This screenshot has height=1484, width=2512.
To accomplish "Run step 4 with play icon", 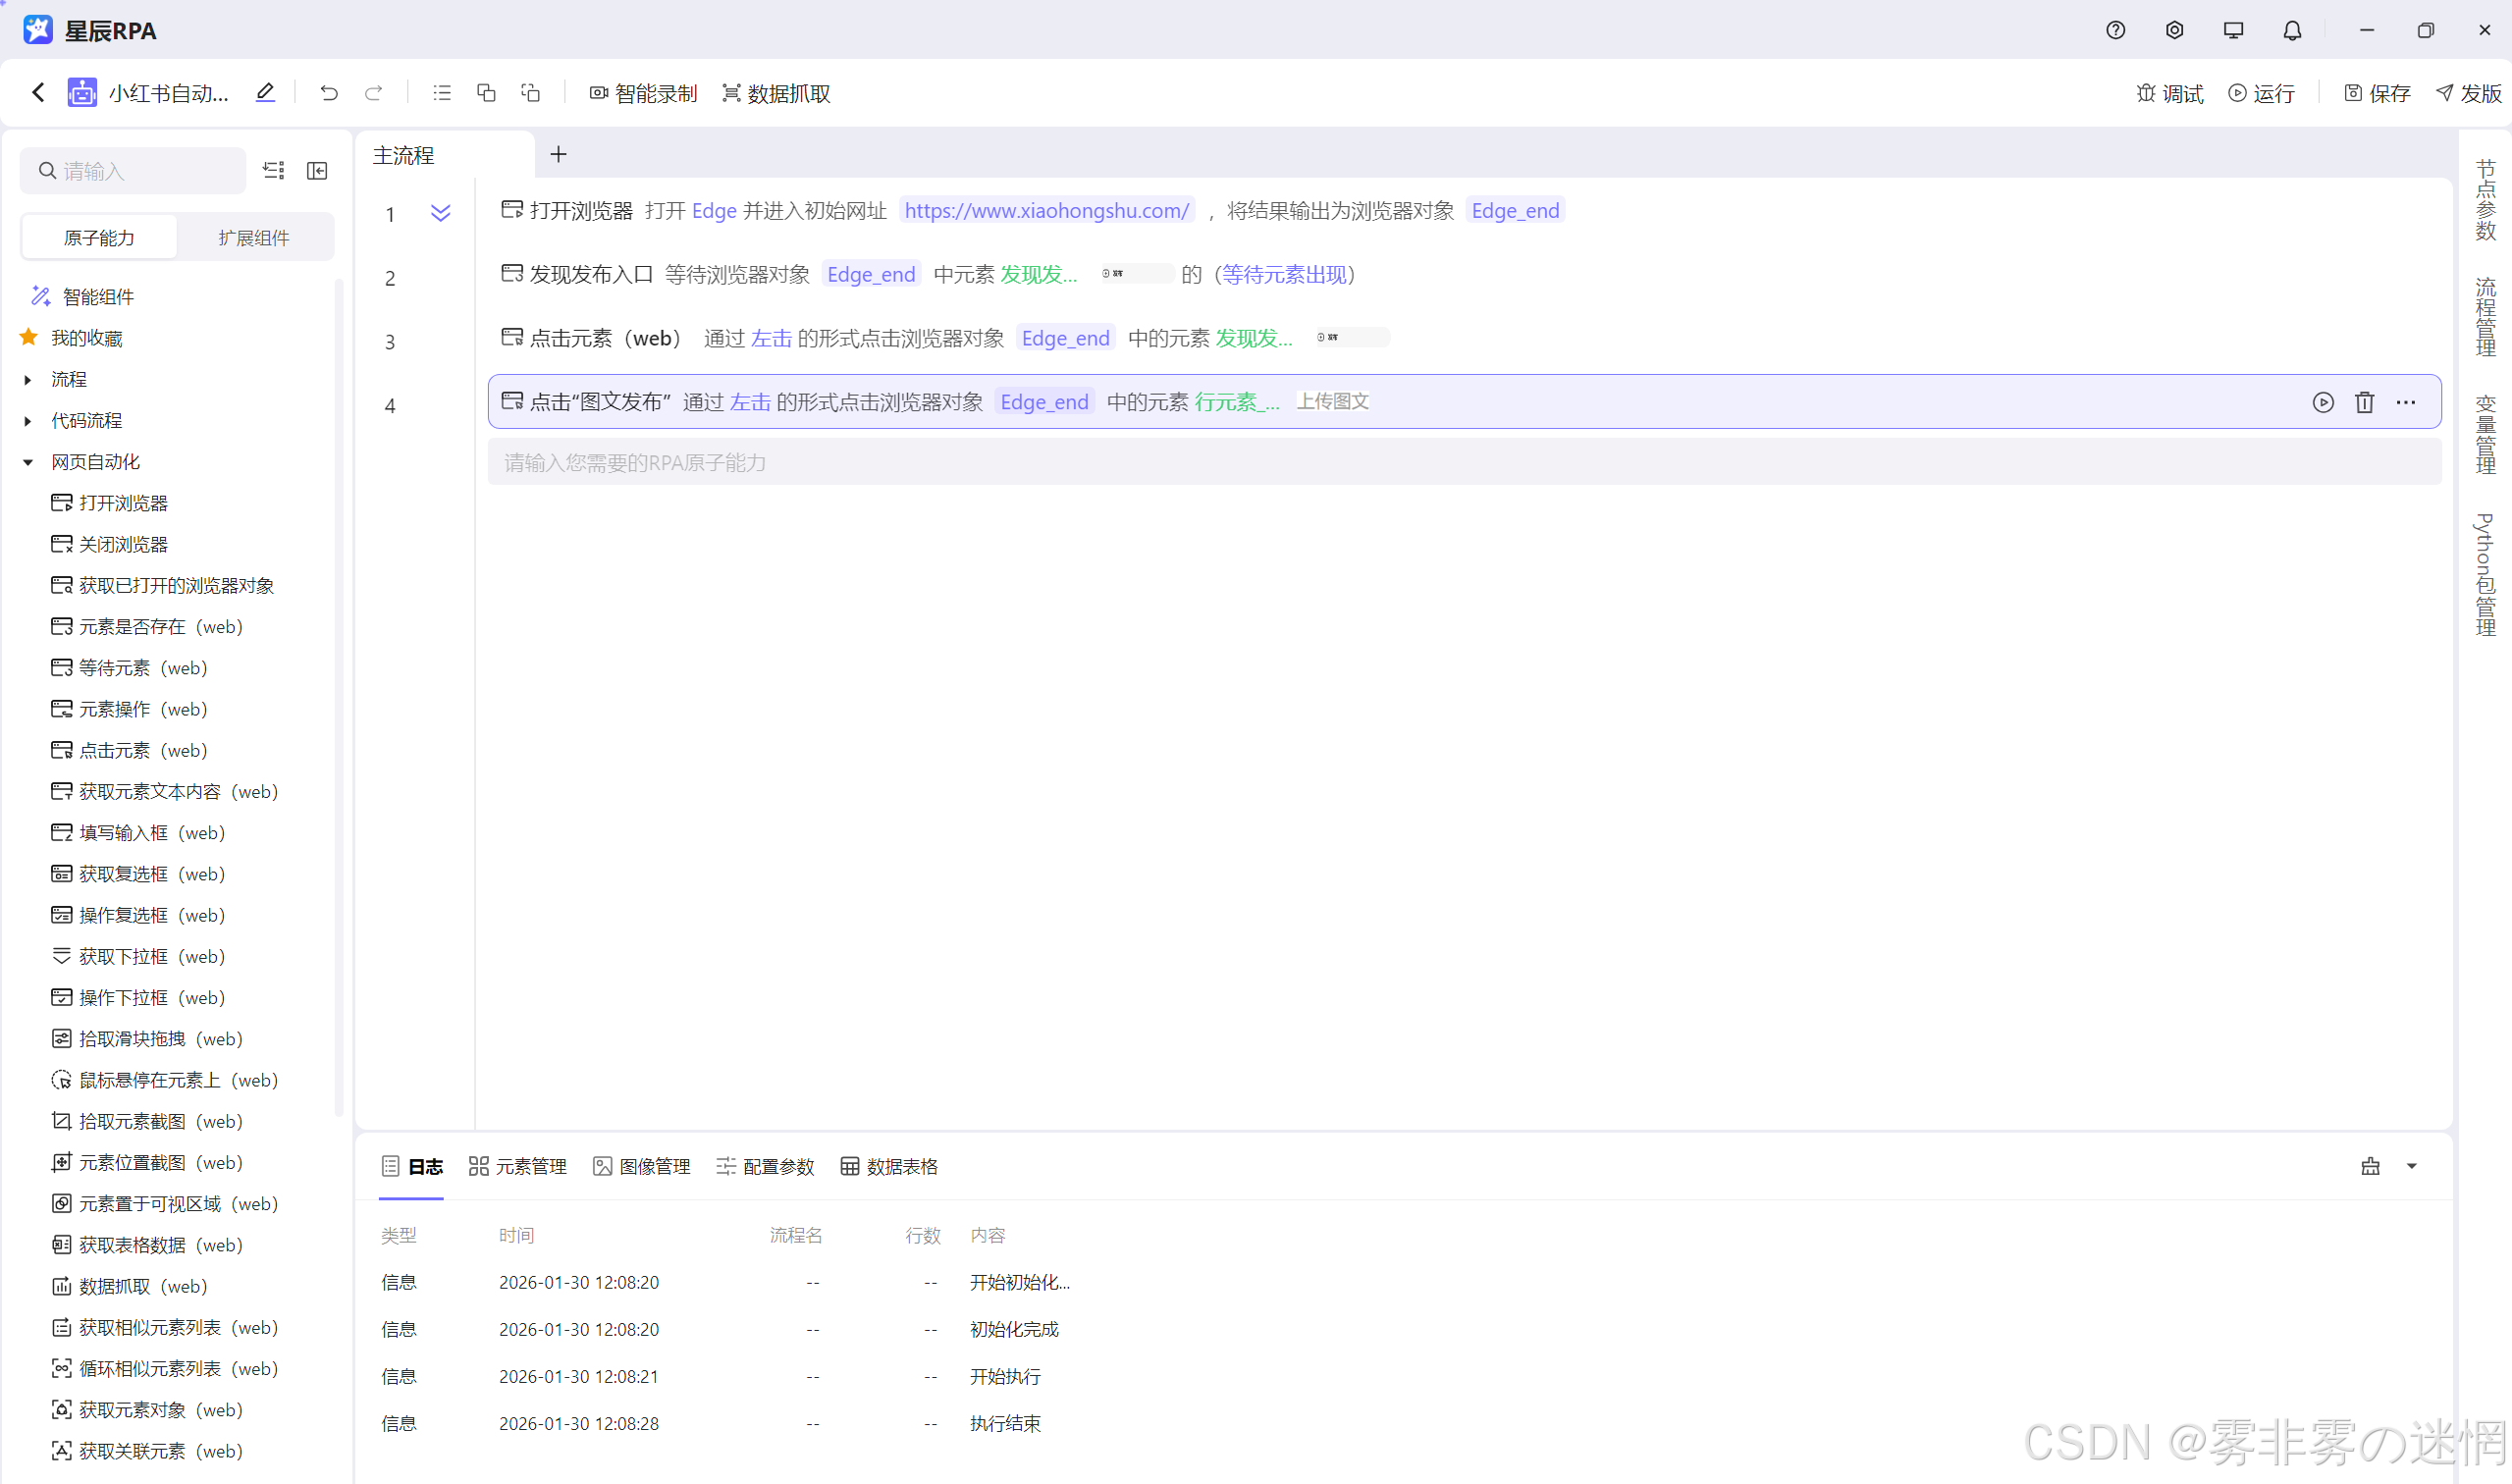I will coord(2322,402).
